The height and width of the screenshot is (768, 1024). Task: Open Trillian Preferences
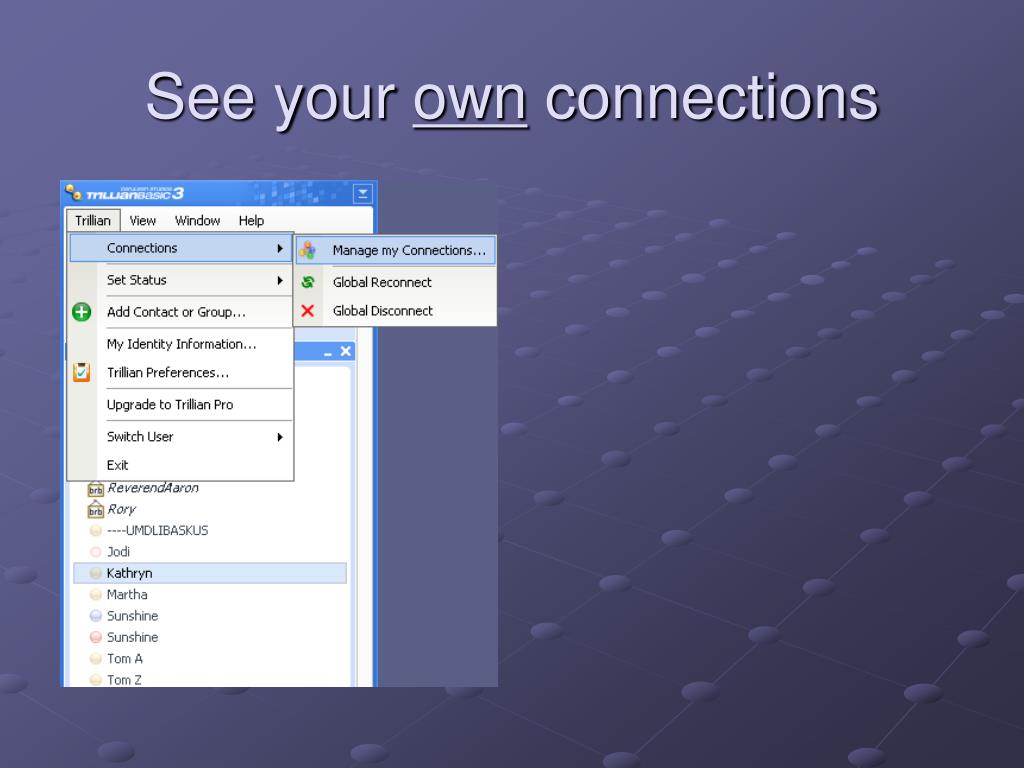pyautogui.click(x=180, y=373)
